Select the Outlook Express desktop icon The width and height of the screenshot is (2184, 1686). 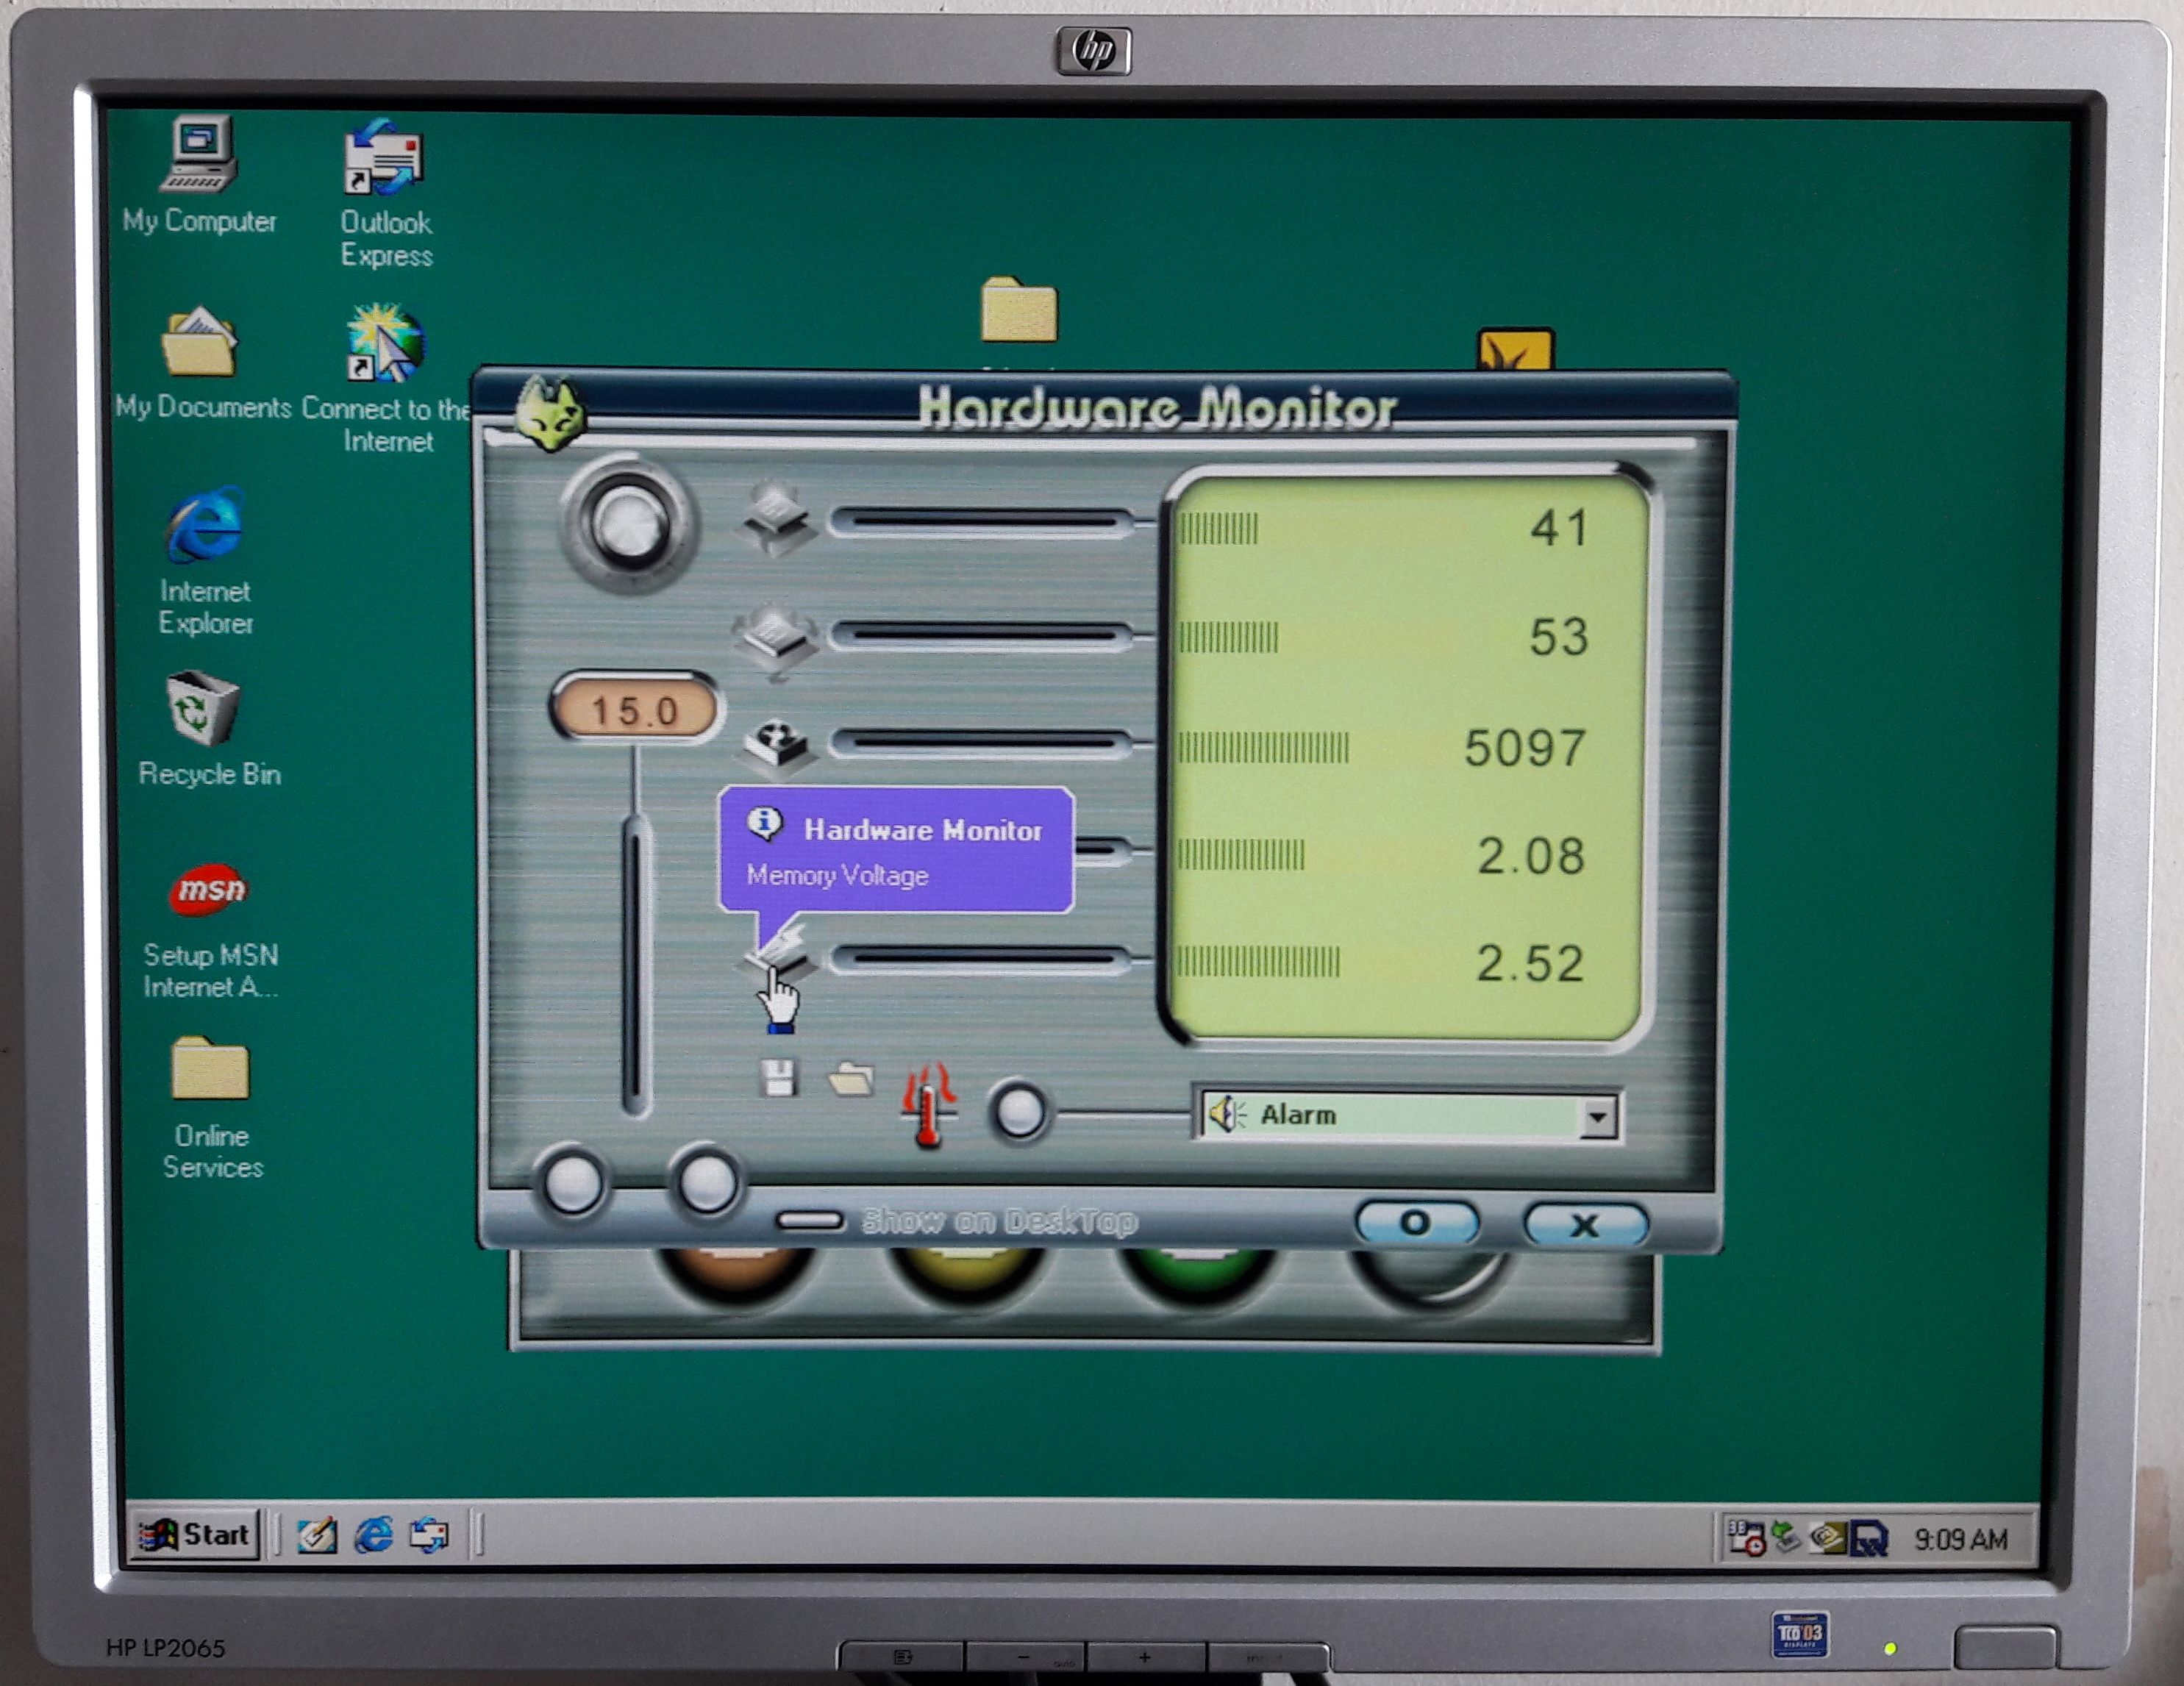click(386, 193)
